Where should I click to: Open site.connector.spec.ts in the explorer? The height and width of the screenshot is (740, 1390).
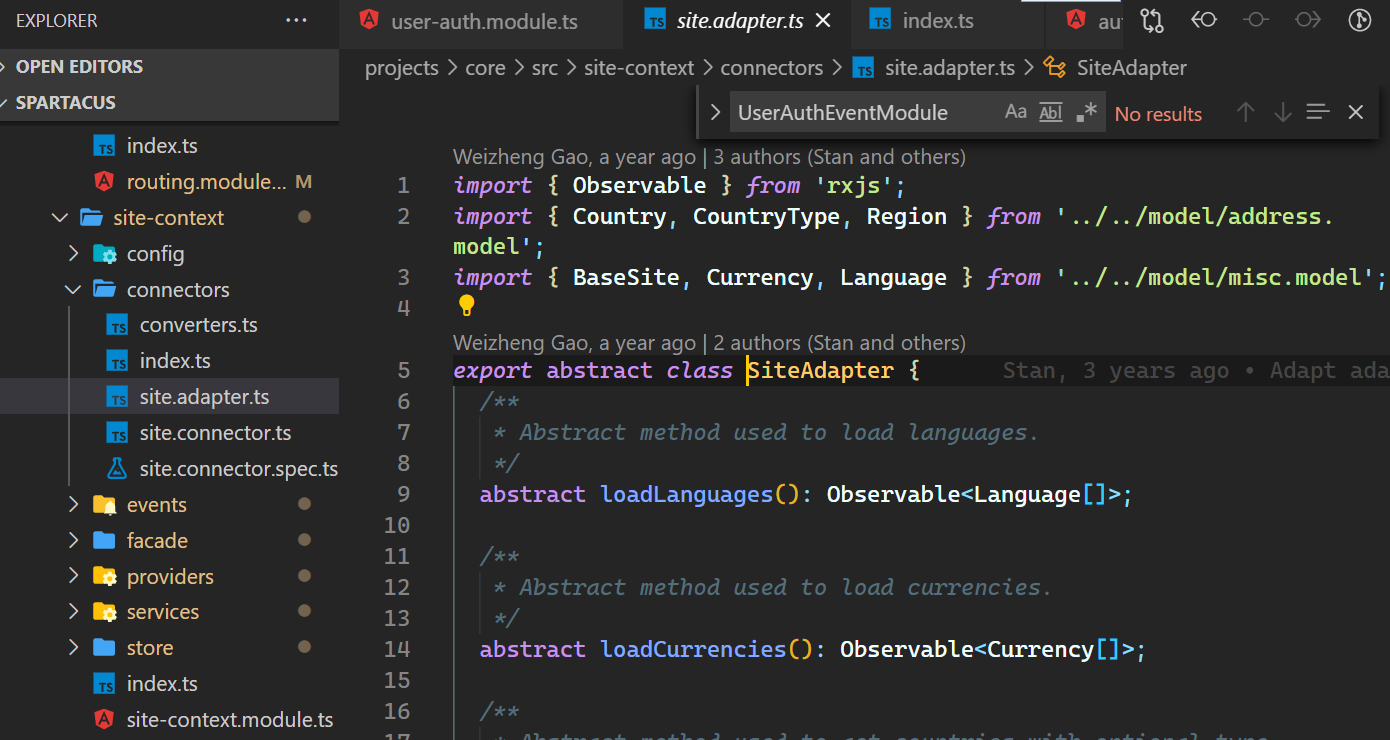238,469
